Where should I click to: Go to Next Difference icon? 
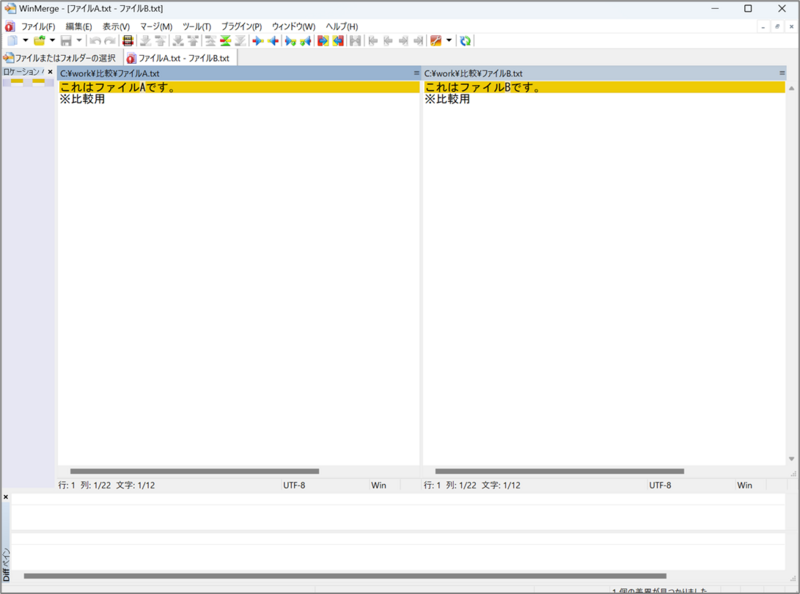point(145,41)
